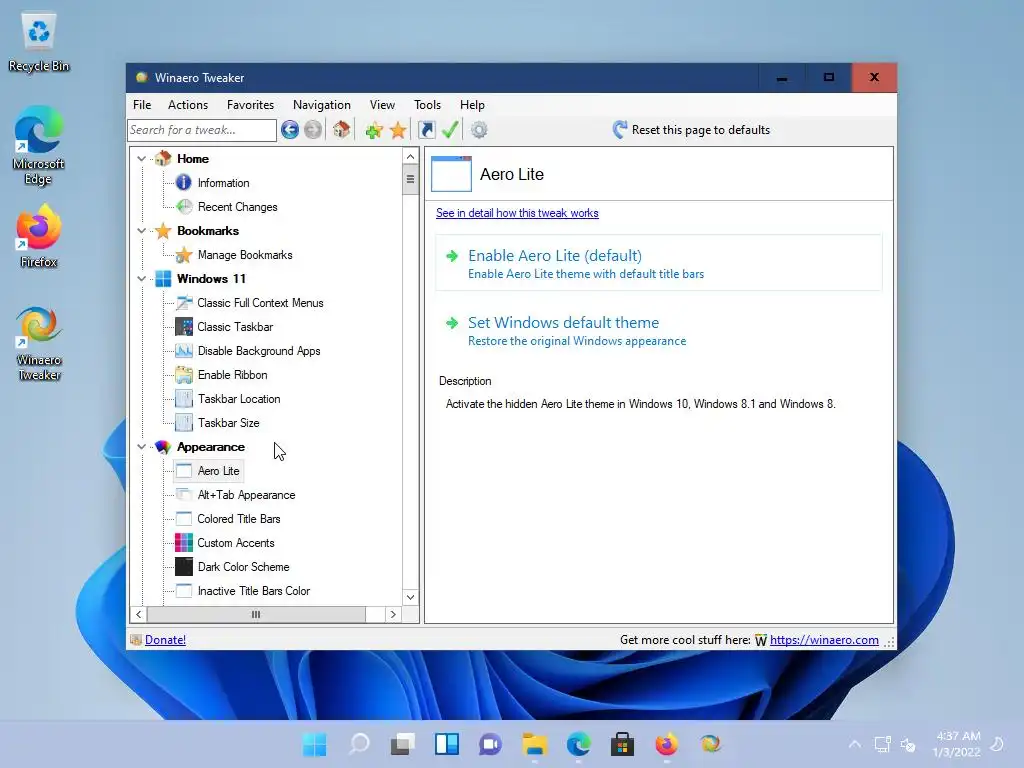
Task: Visit the winaero.com link
Action: click(824, 640)
